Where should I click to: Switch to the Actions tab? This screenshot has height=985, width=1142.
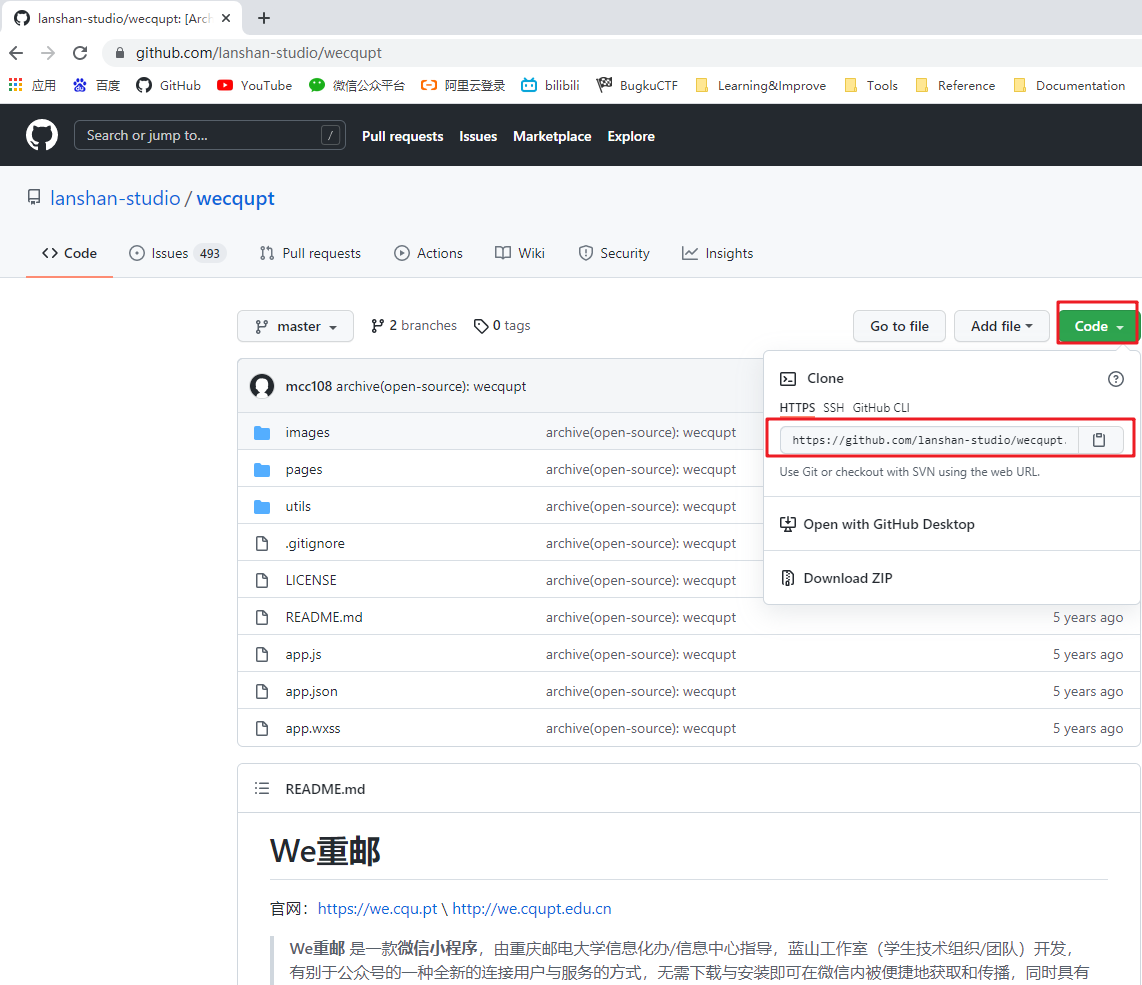point(428,253)
